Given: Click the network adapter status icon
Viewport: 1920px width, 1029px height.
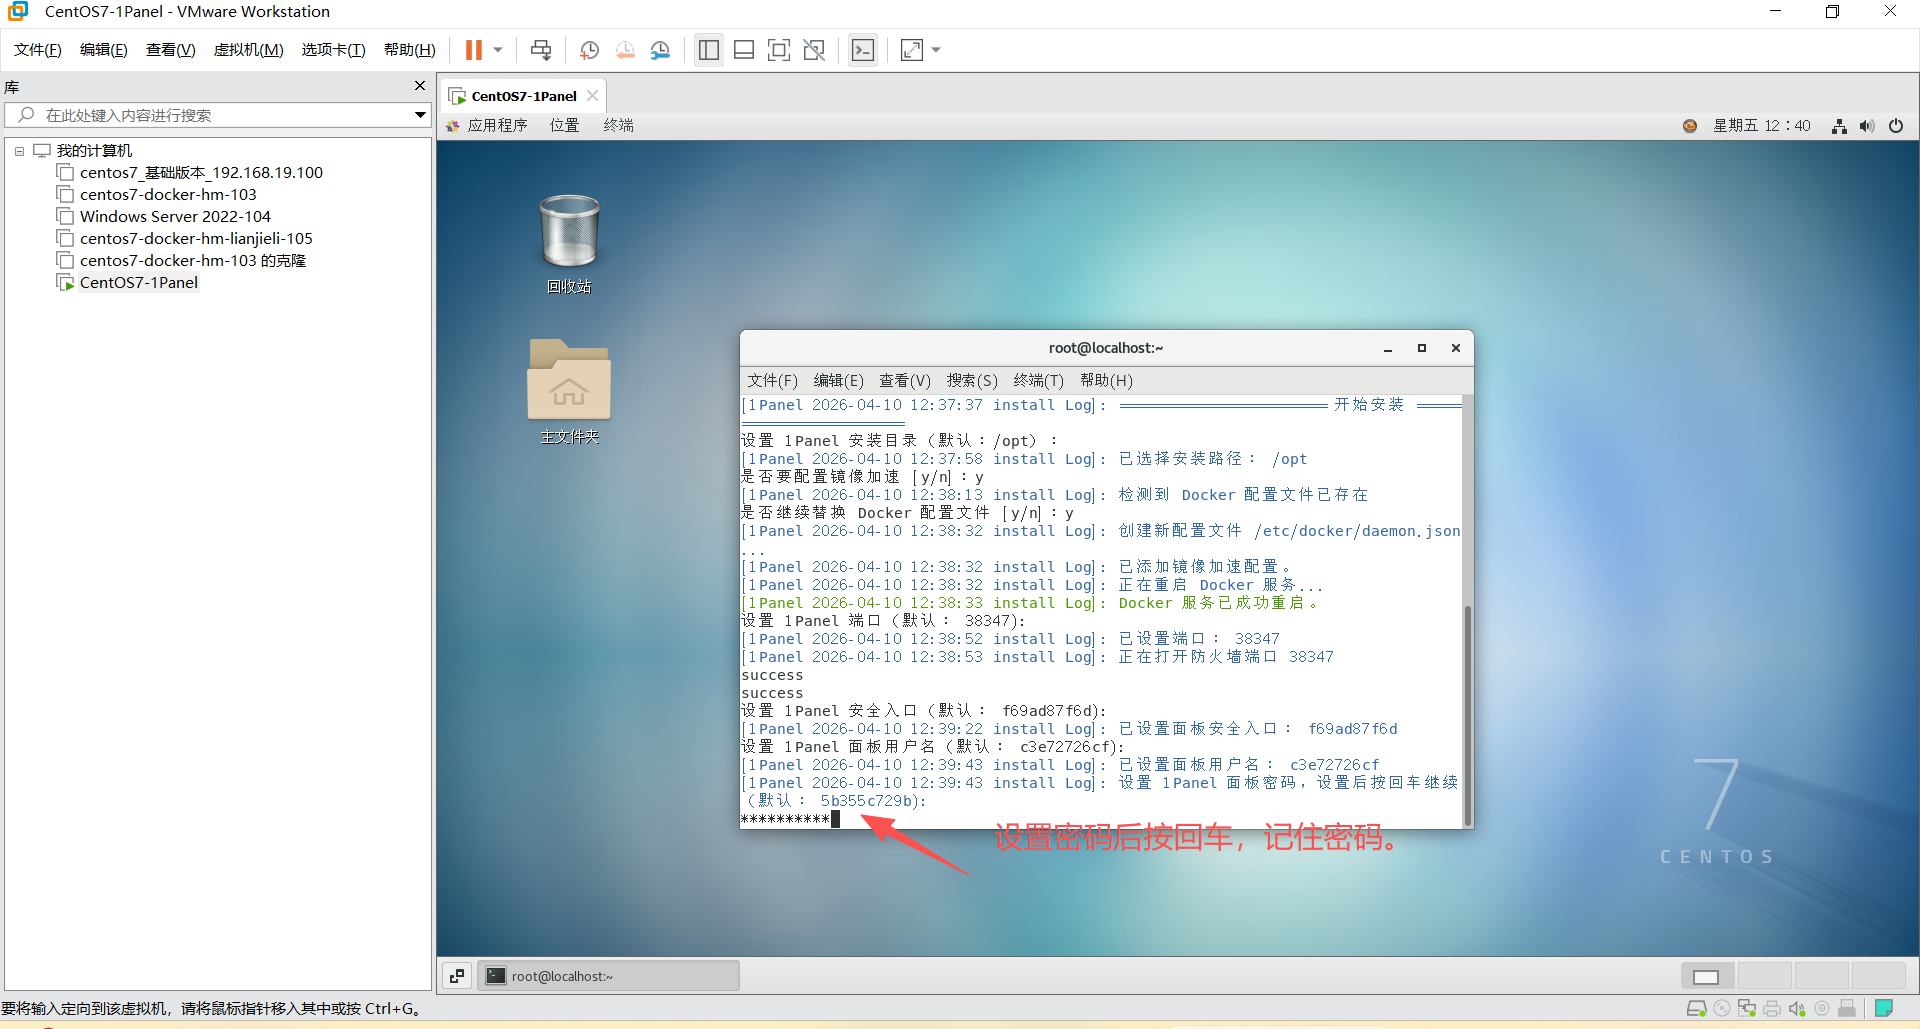Looking at the screenshot, I should pos(1747,1008).
